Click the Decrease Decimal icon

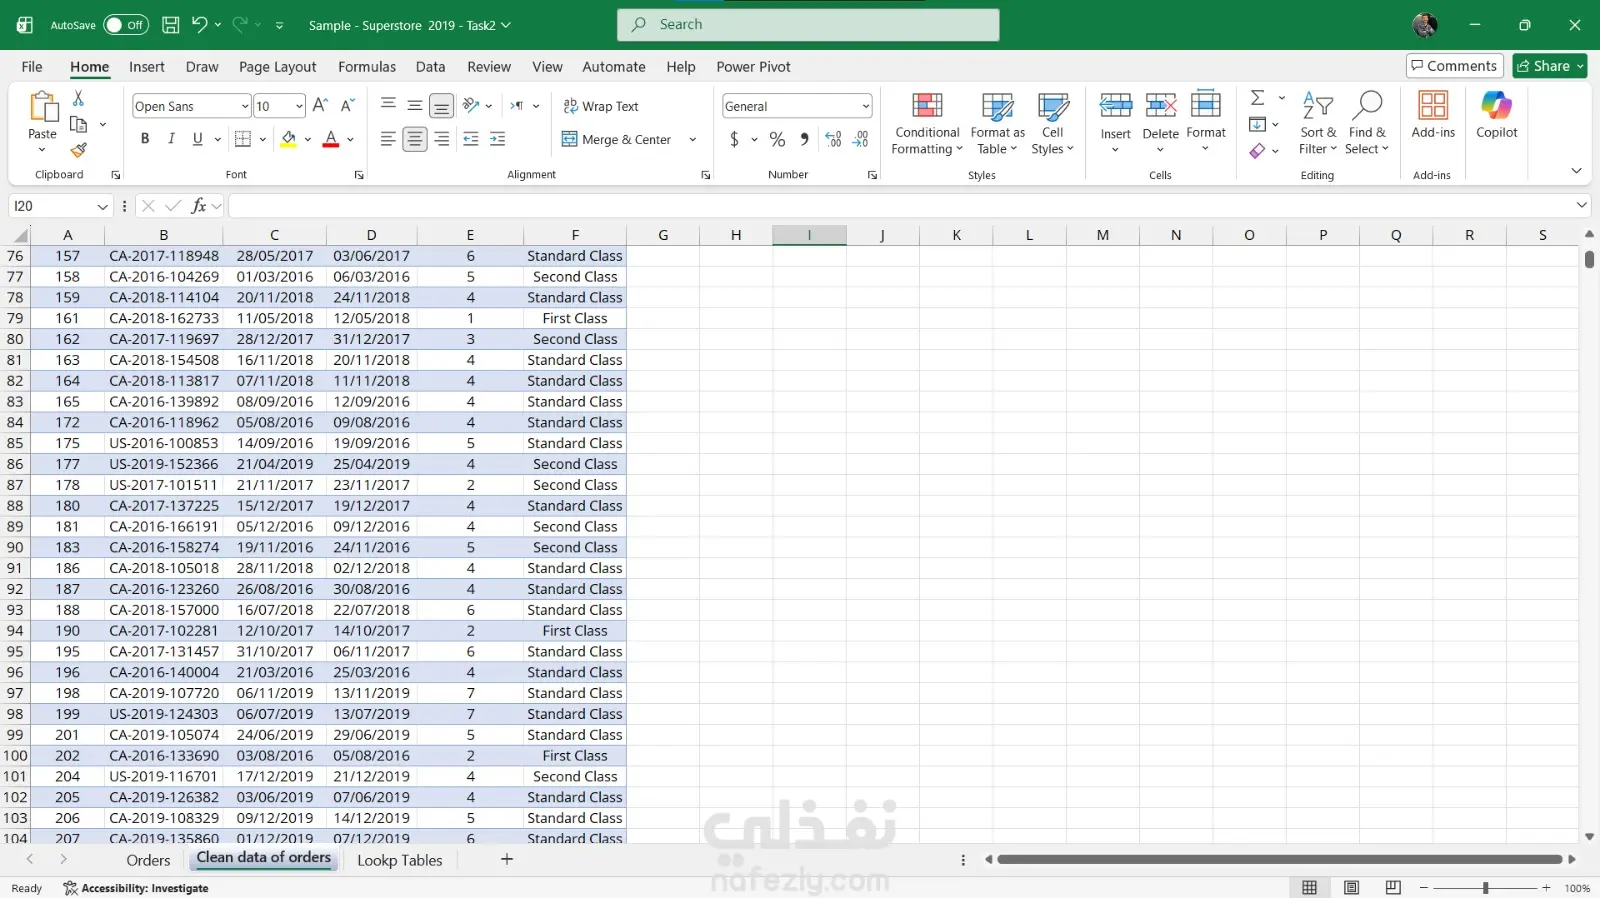click(x=860, y=139)
